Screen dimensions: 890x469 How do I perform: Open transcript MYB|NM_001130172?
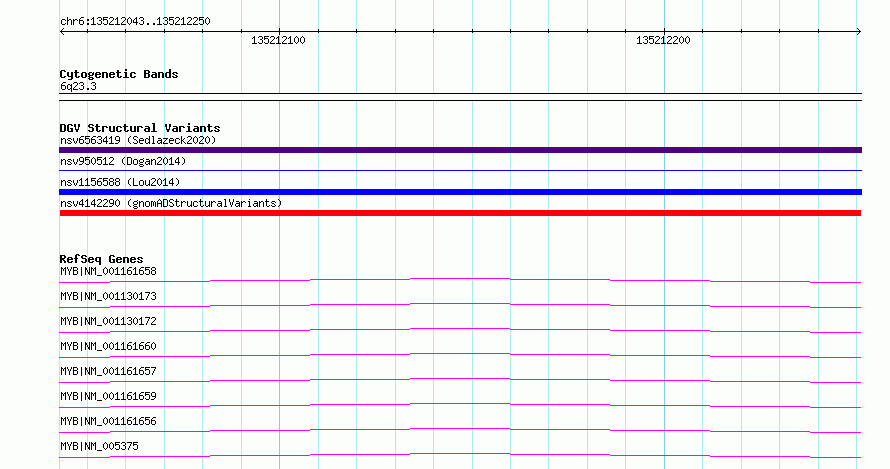coord(108,321)
